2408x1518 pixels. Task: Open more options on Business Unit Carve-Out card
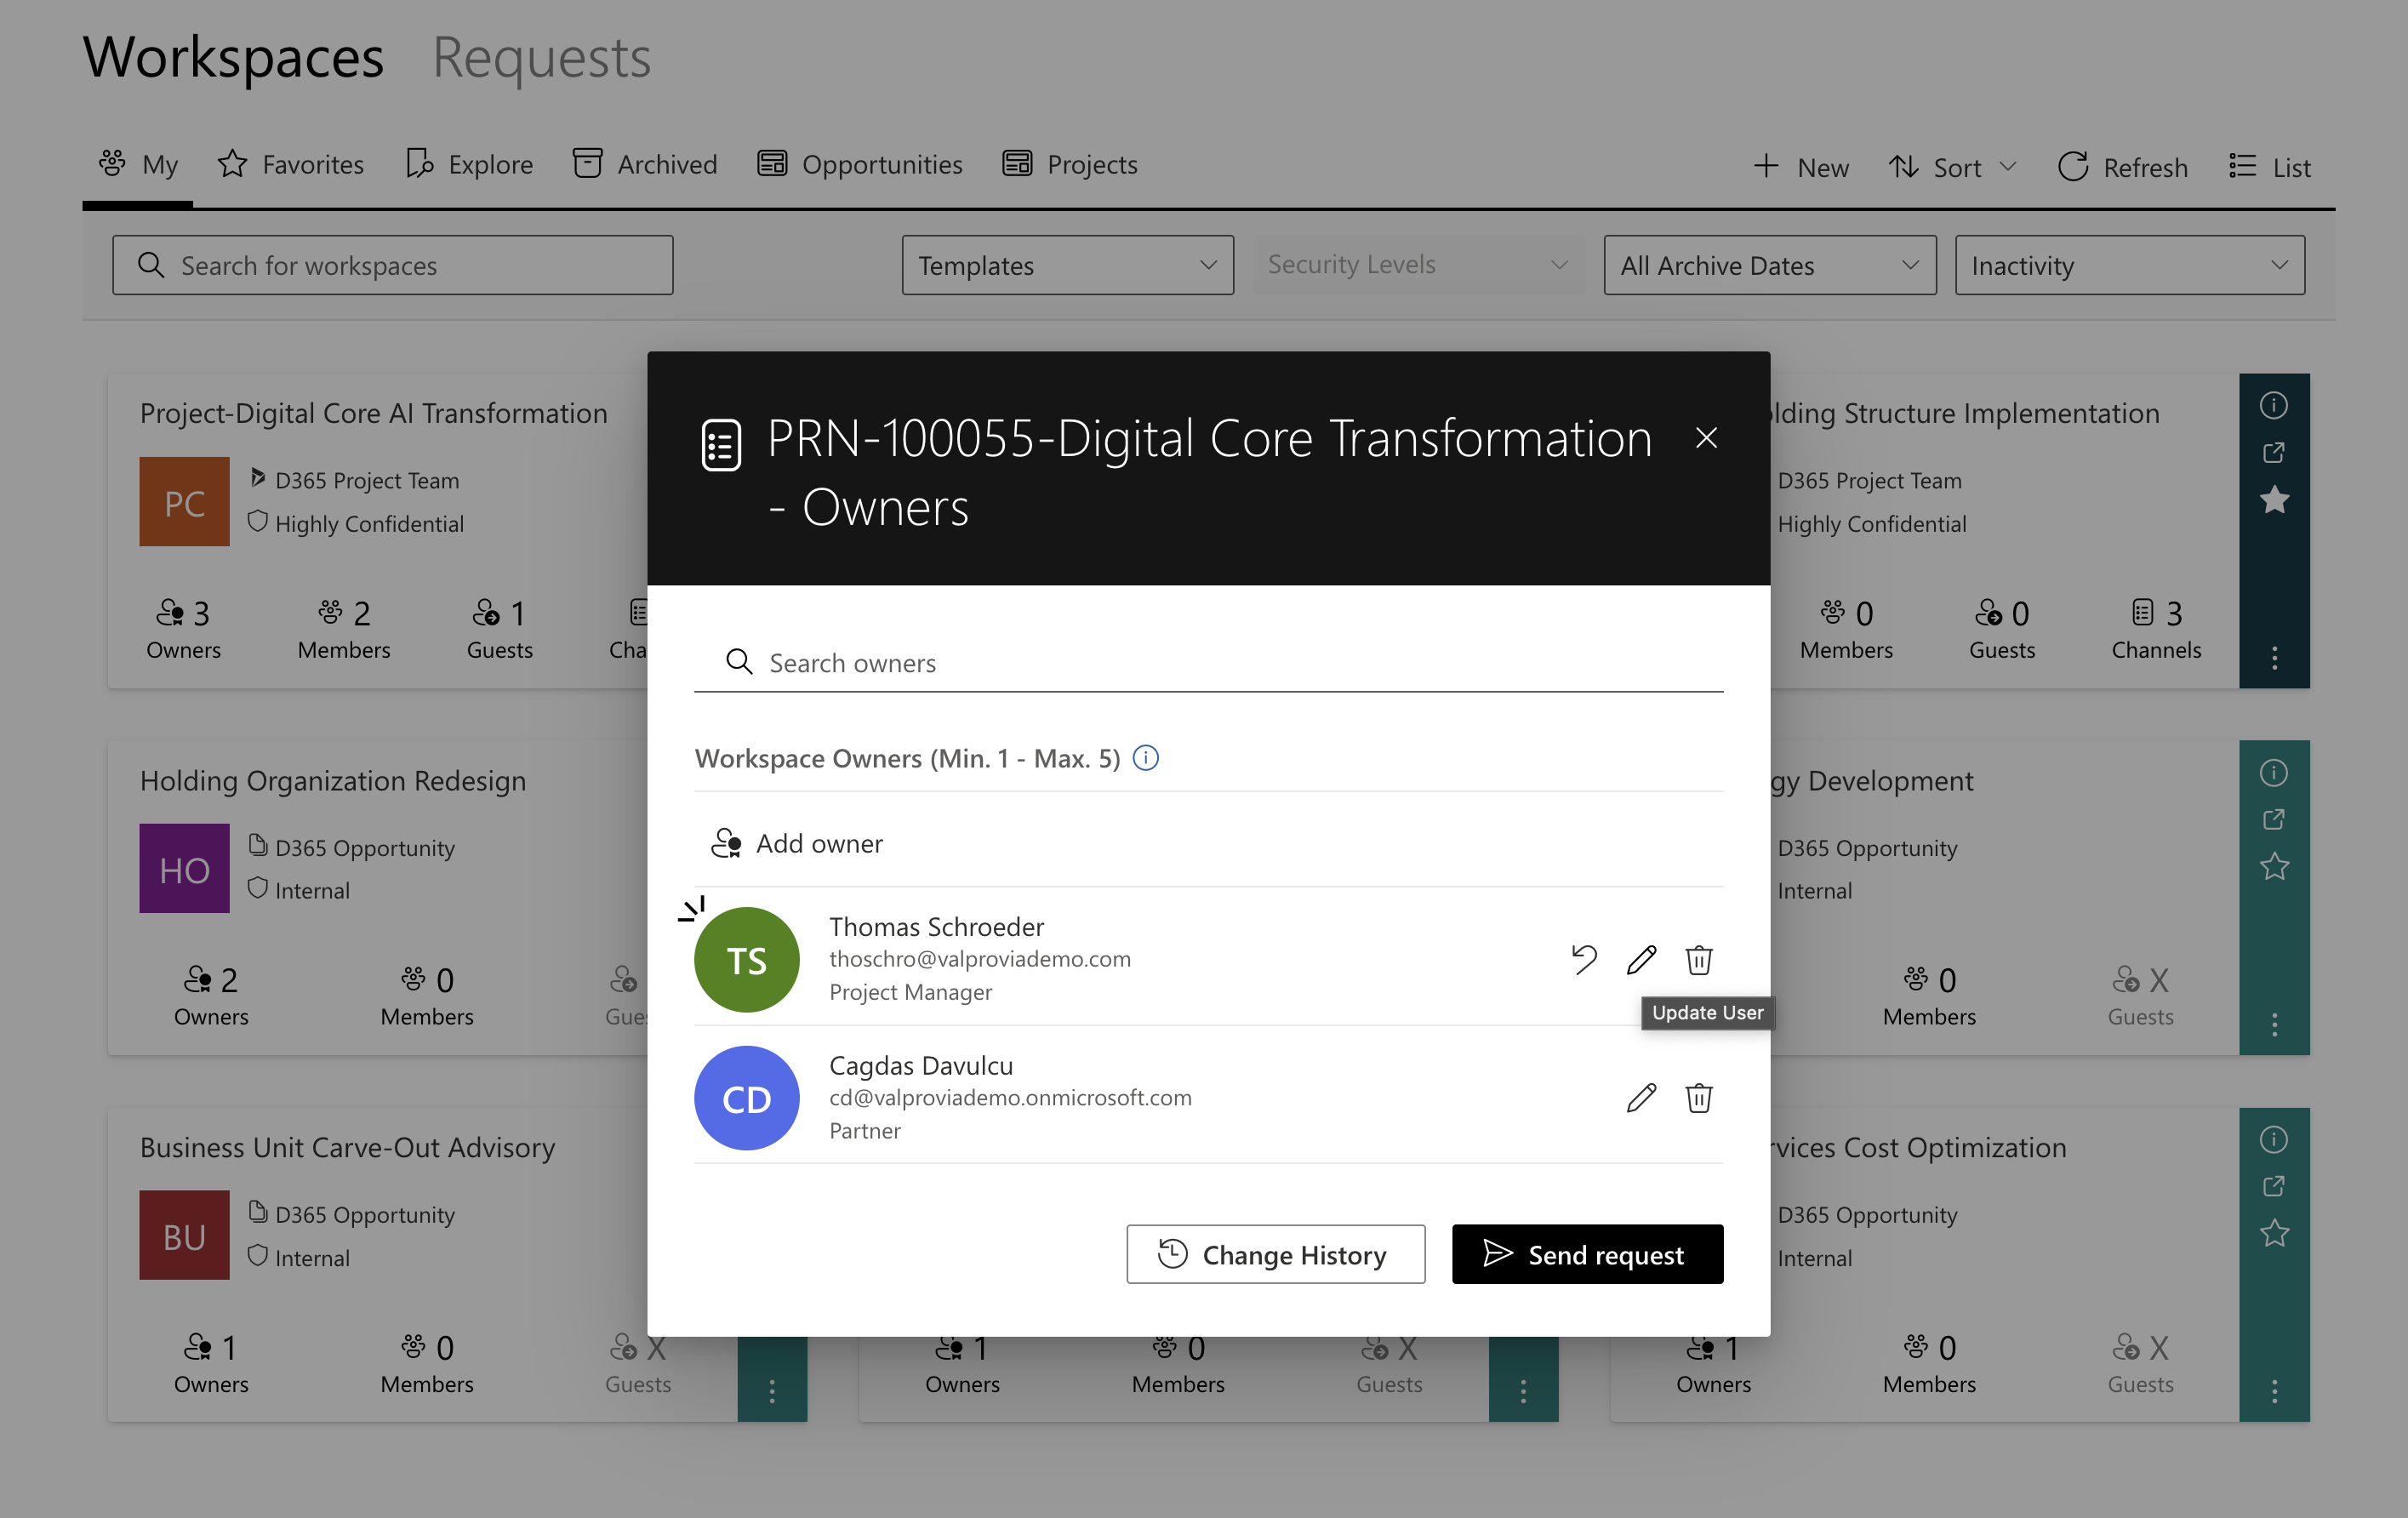(771, 1390)
